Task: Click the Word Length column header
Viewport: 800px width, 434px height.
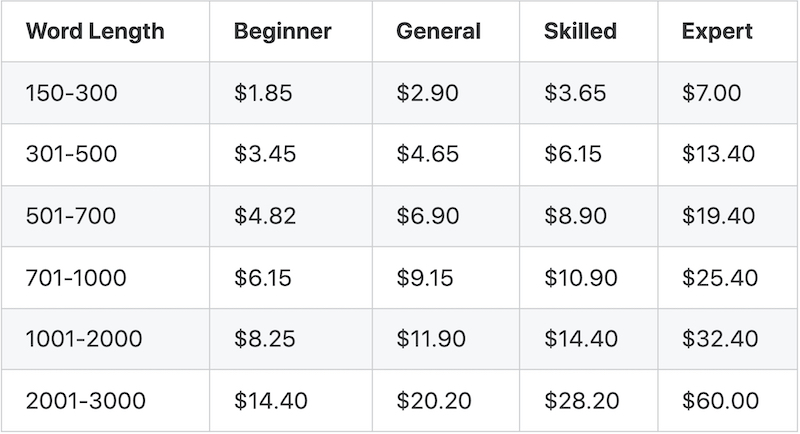Action: 95,31
